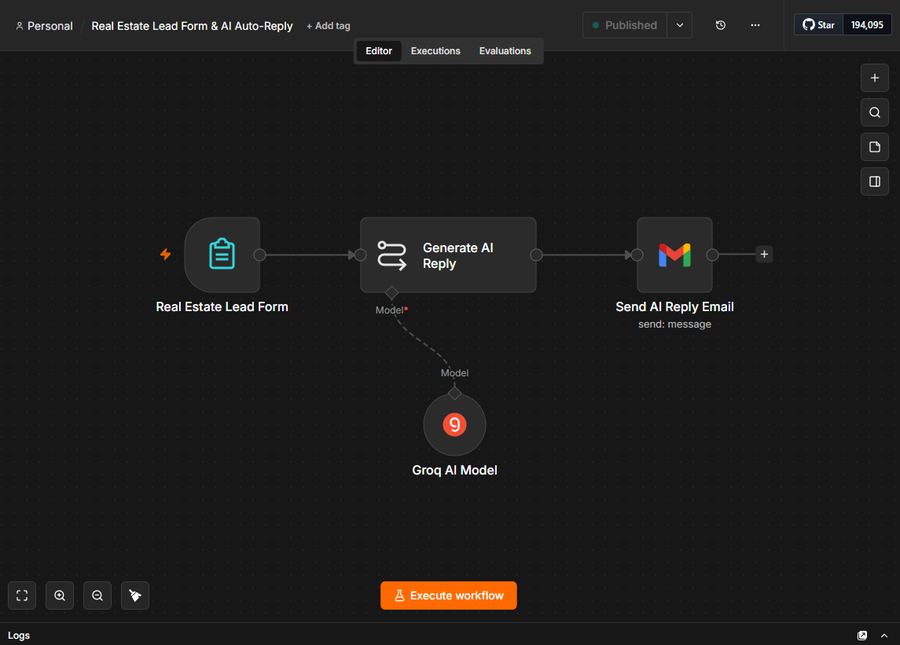This screenshot has width=900, height=645.
Task: Open the canvas search button
Action: pyautogui.click(x=874, y=112)
